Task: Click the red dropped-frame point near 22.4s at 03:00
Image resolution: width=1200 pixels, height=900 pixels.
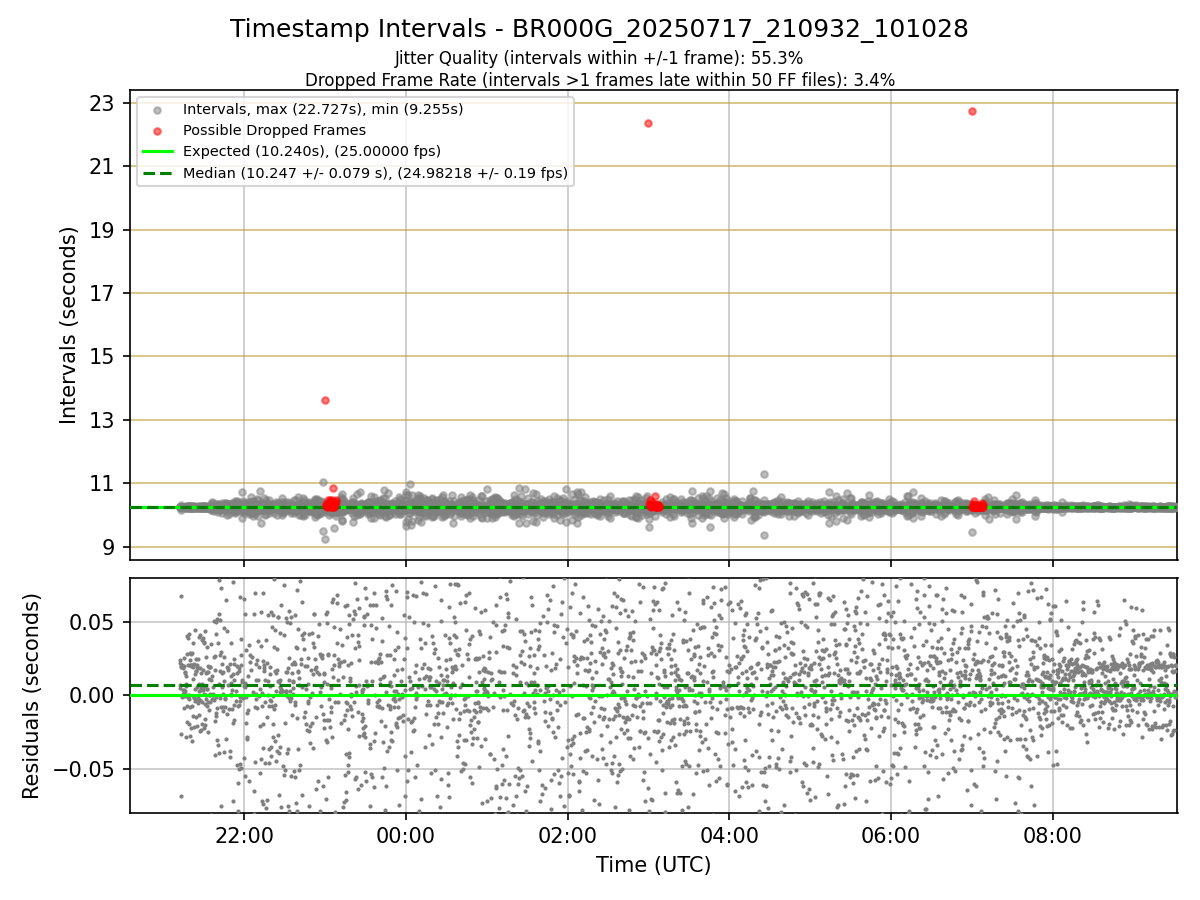Action: click(648, 123)
